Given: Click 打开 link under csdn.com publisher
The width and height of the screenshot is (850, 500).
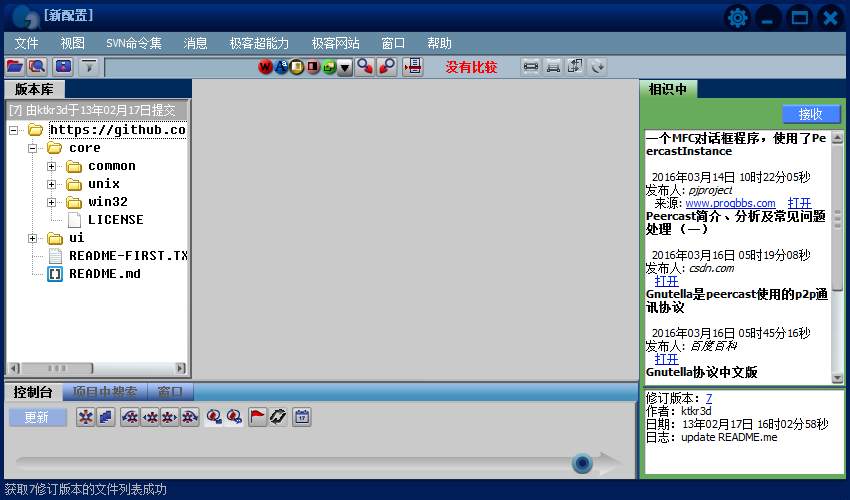Looking at the screenshot, I should click(666, 281).
